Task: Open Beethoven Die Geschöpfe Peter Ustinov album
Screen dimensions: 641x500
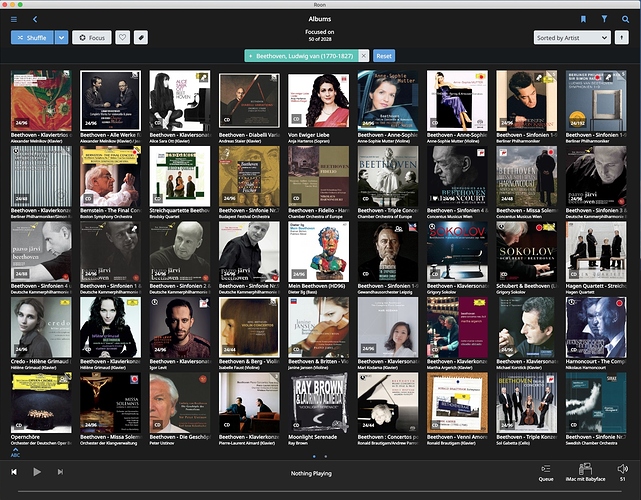Action: click(x=180, y=403)
